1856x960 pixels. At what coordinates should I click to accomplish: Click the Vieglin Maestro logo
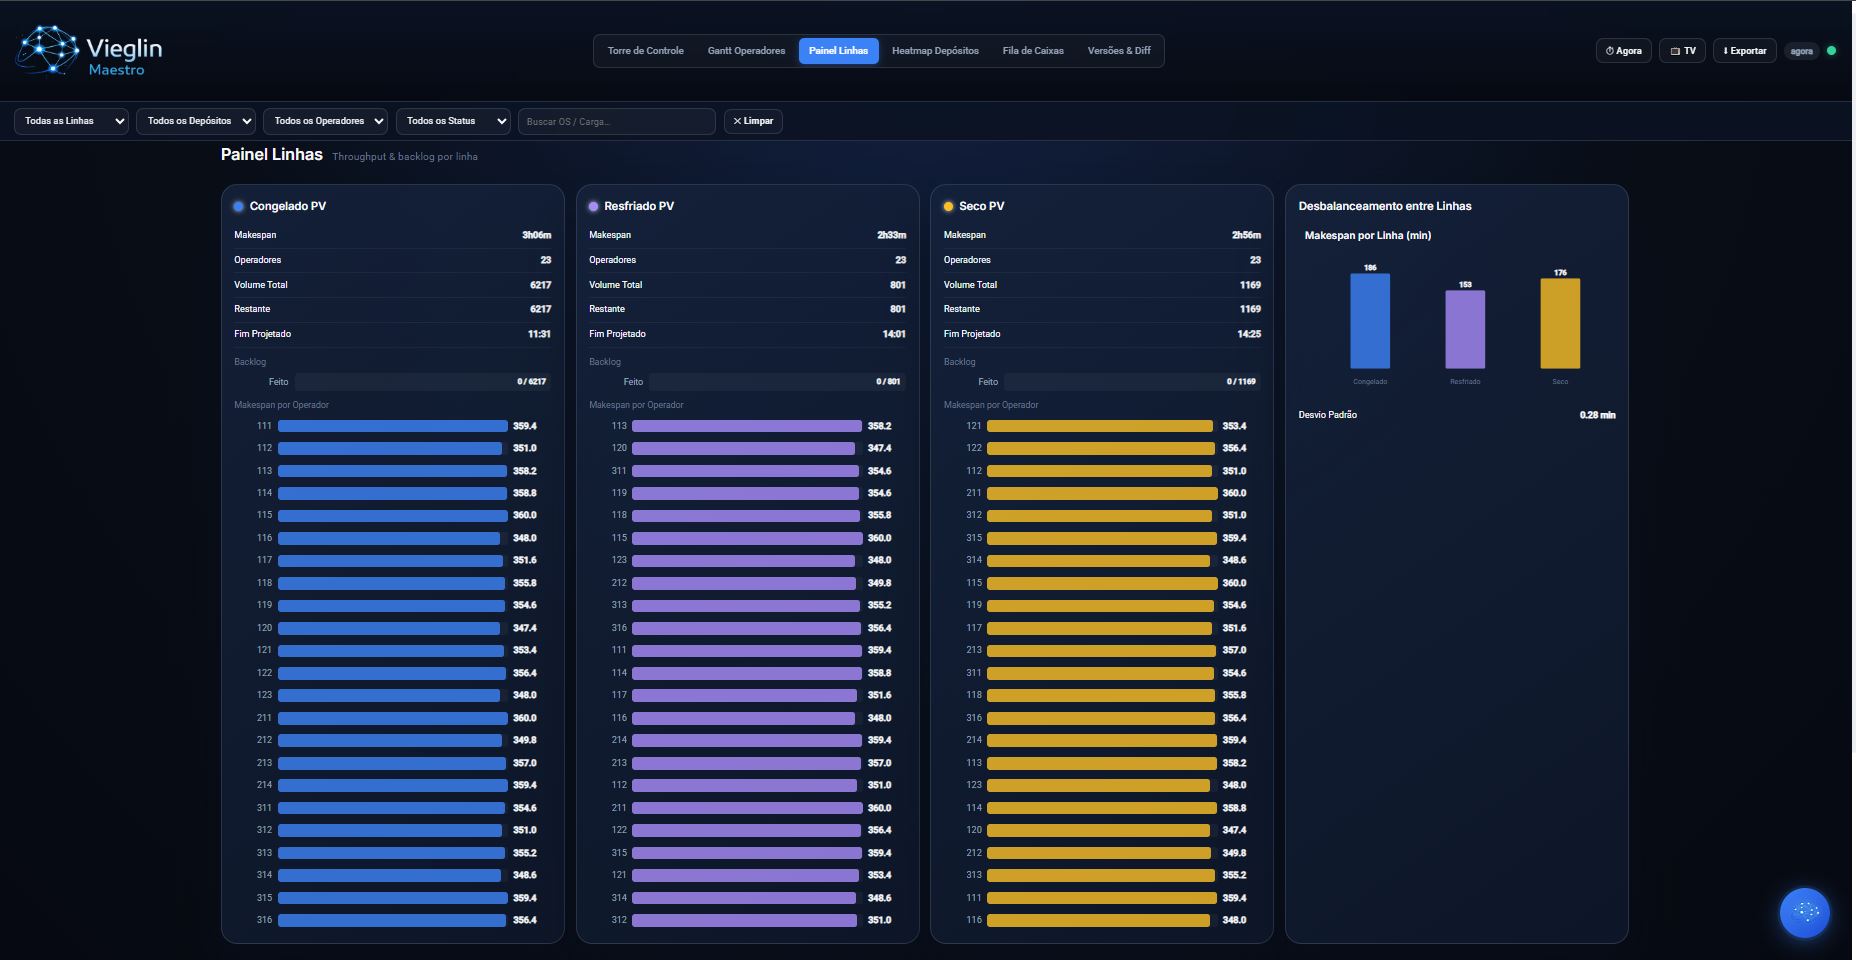89,51
